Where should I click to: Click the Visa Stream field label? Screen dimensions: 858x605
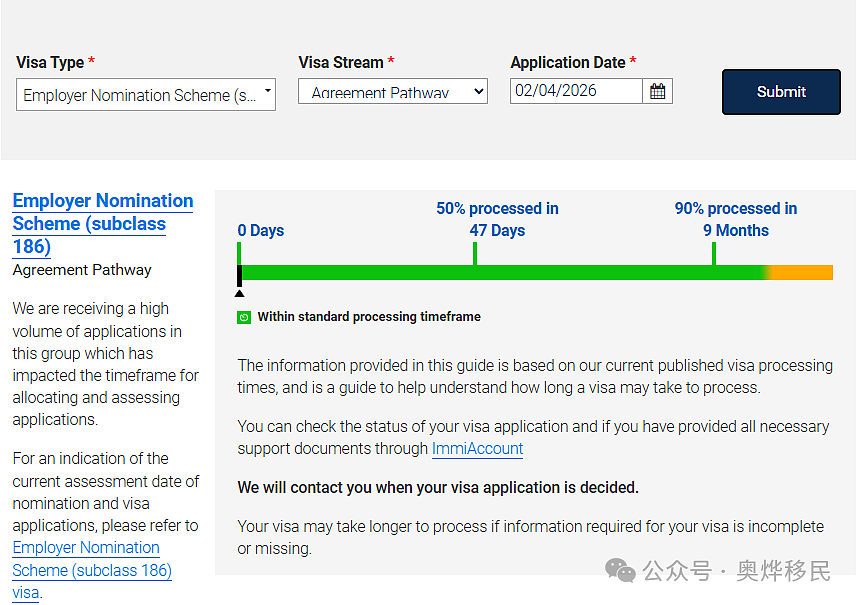click(340, 62)
